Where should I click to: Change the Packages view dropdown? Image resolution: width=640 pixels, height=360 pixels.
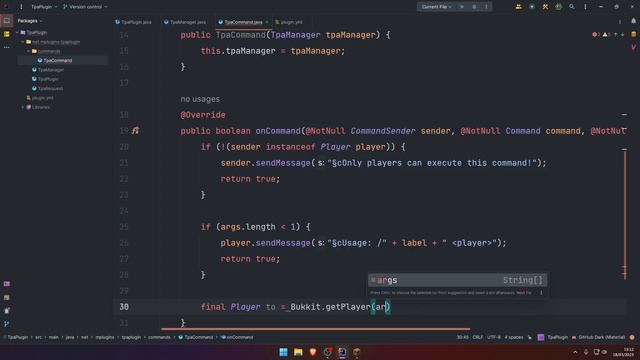click(x=30, y=21)
